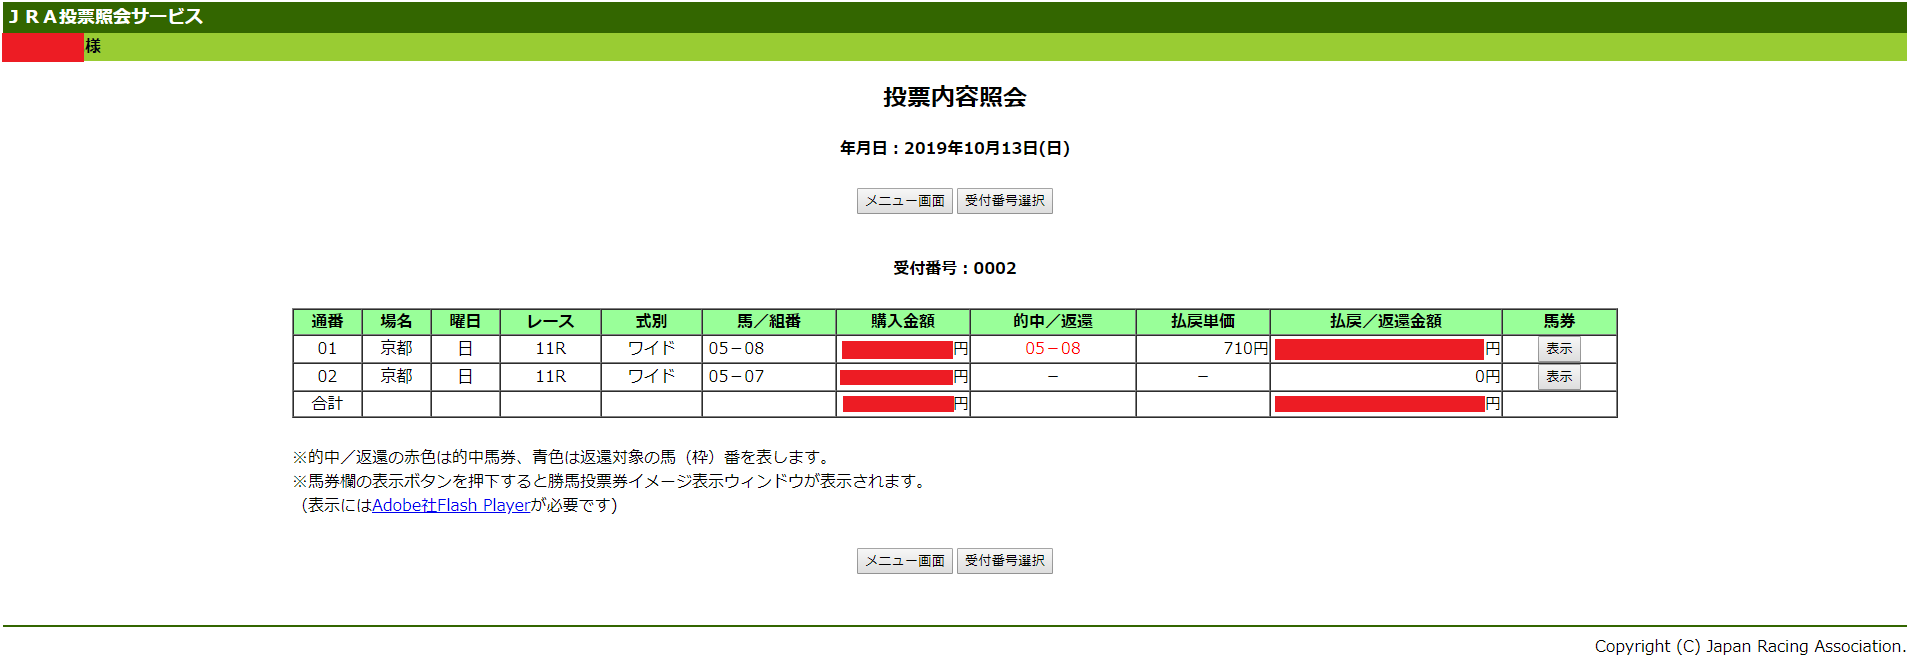Click the 01 serial number cell
Screen dimensions: 1913x669
pos(327,349)
